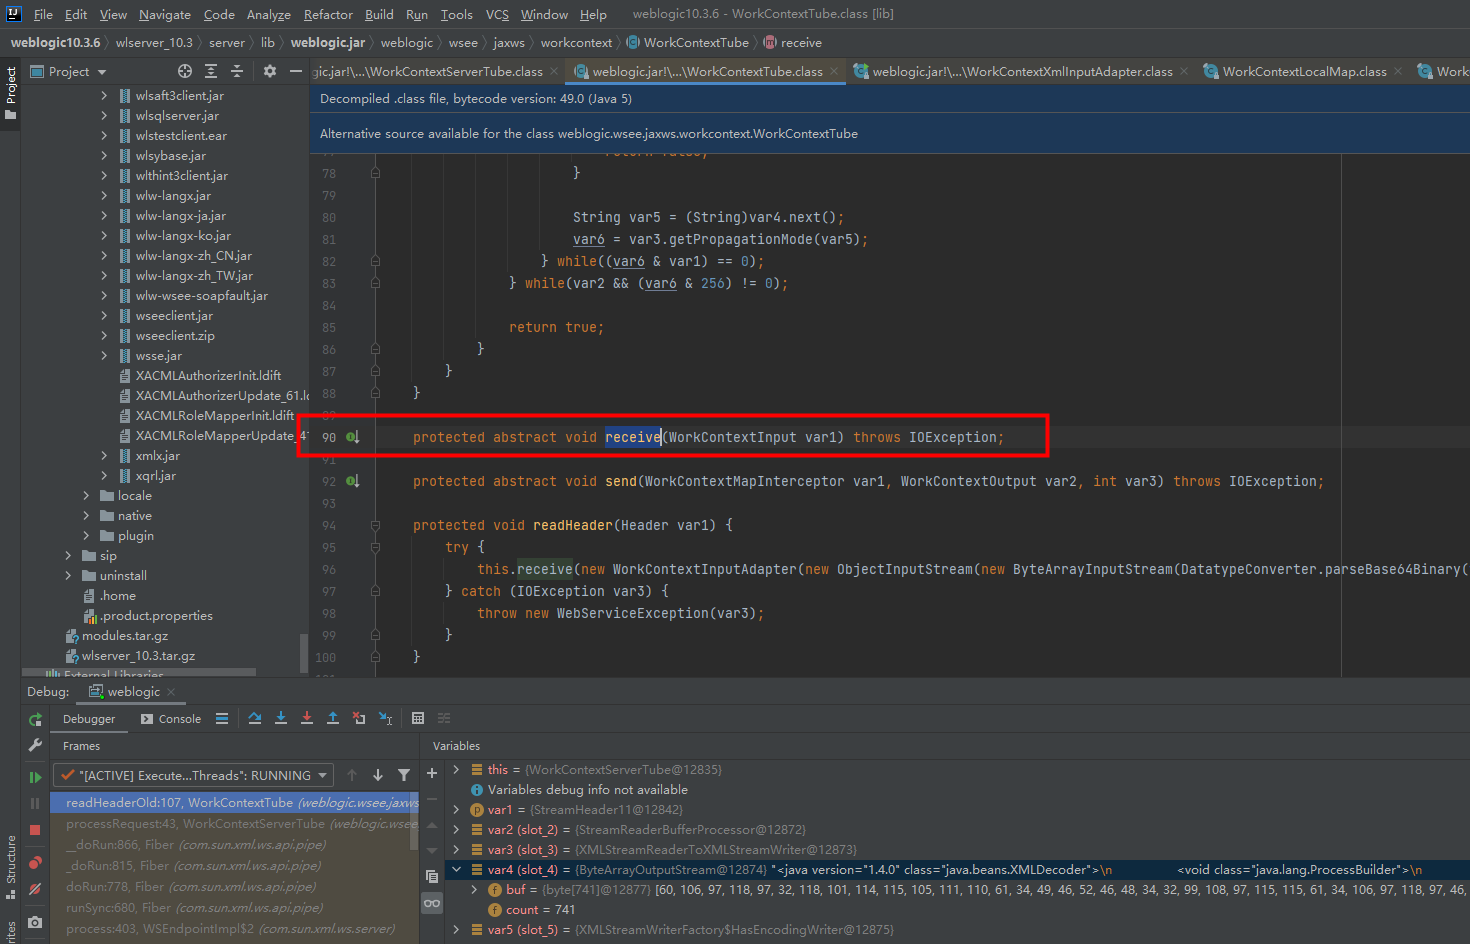Click wlserver_10.3 breadcrumb
Image resolution: width=1470 pixels, height=944 pixels.
pyautogui.click(x=154, y=43)
